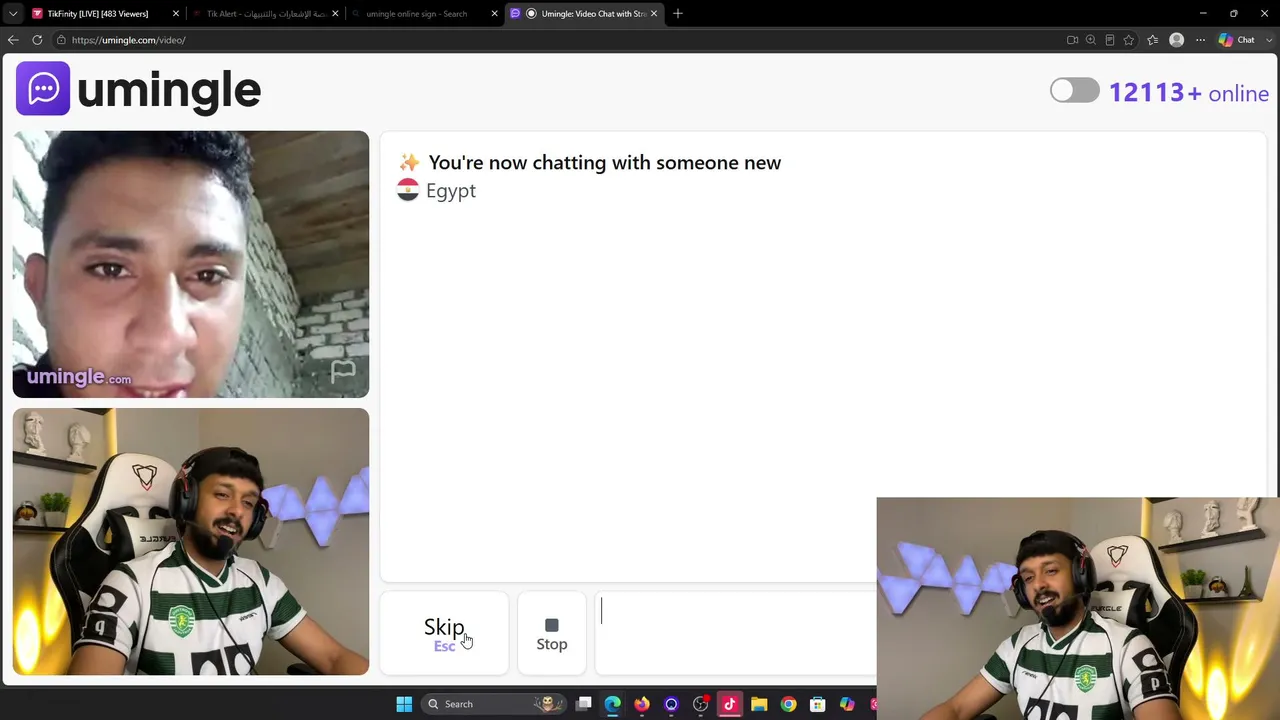Screen dimensions: 1280x720
Task: Toggle the switch next to online count
Action: 1075,91
